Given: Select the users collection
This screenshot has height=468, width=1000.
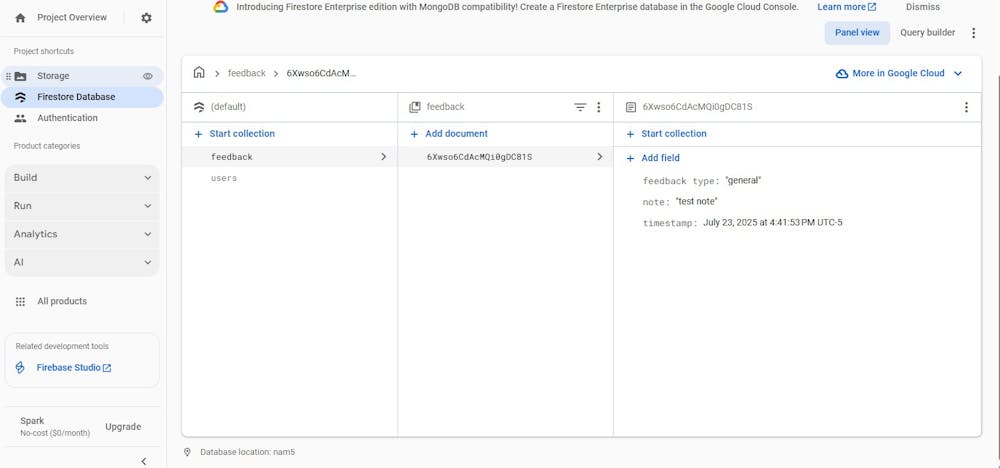Looking at the screenshot, I should (224, 178).
